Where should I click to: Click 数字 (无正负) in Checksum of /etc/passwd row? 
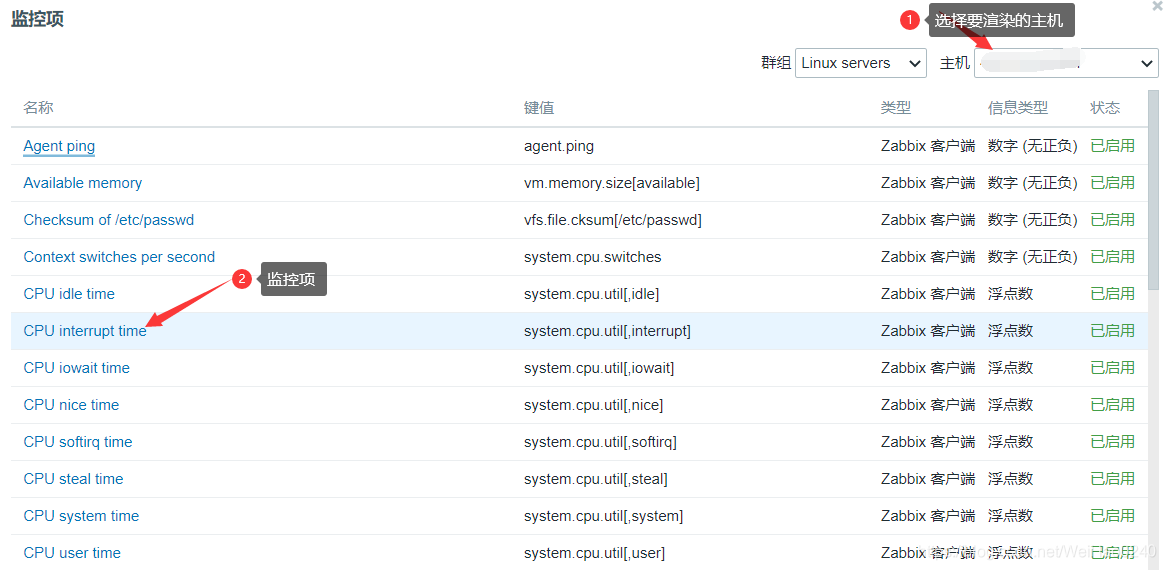coord(1033,220)
